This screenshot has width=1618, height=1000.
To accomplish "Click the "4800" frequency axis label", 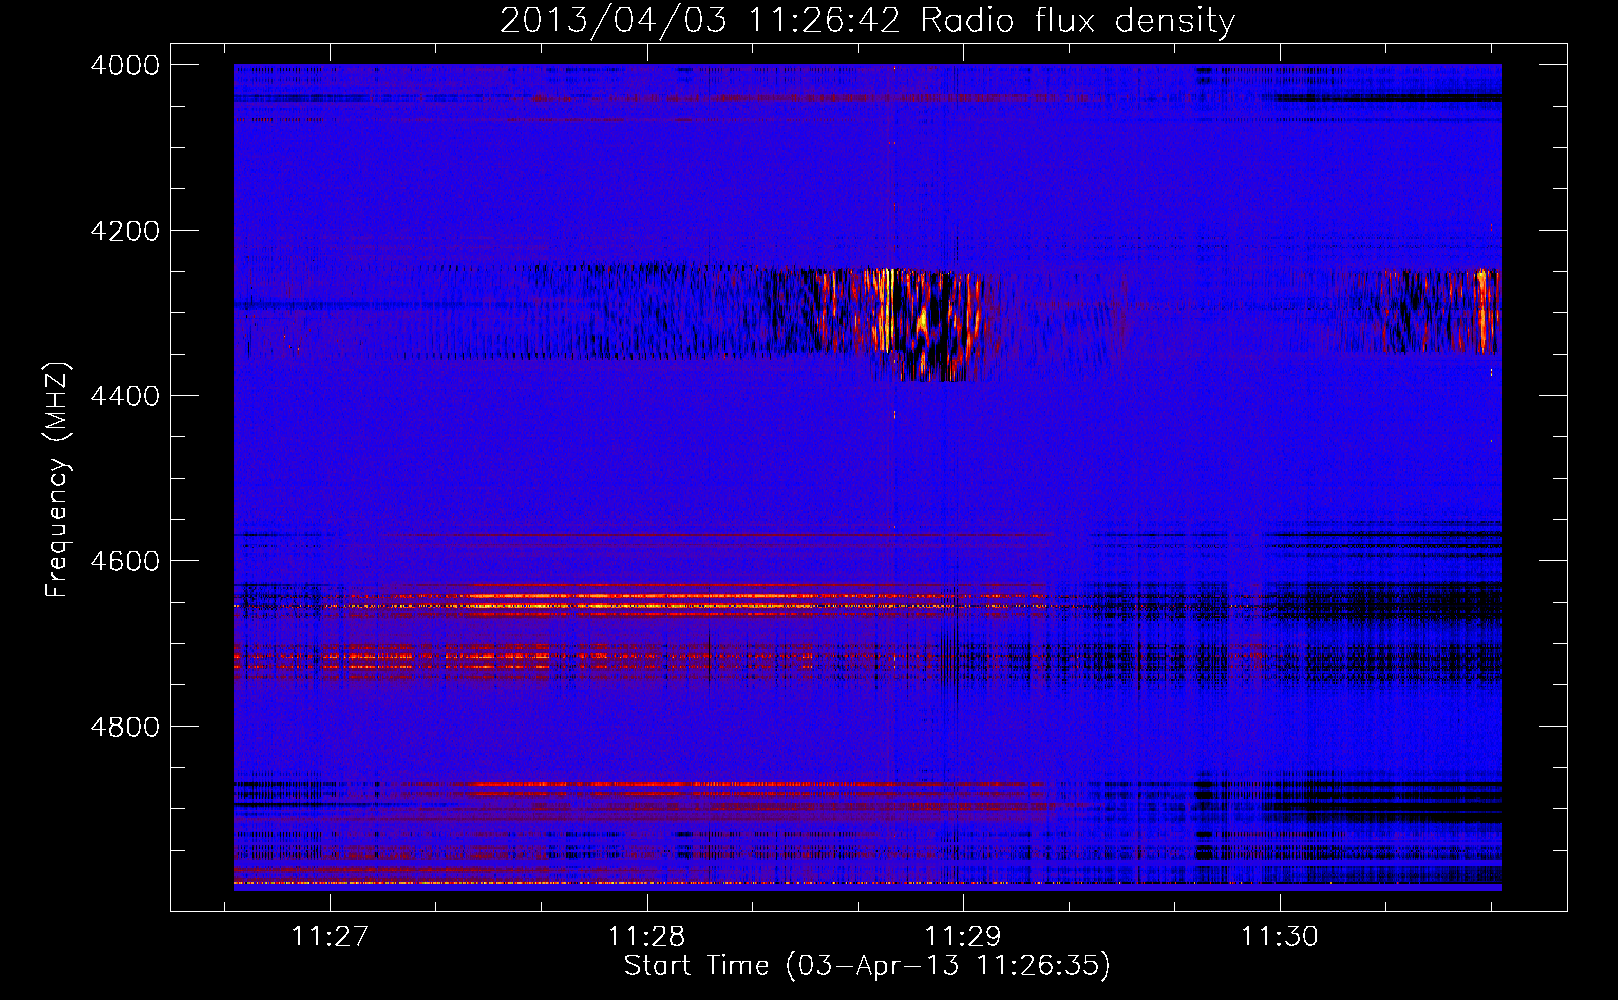I will point(125,727).
